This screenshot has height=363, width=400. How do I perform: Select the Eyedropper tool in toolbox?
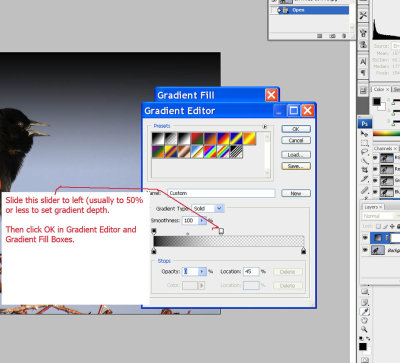coord(365,312)
